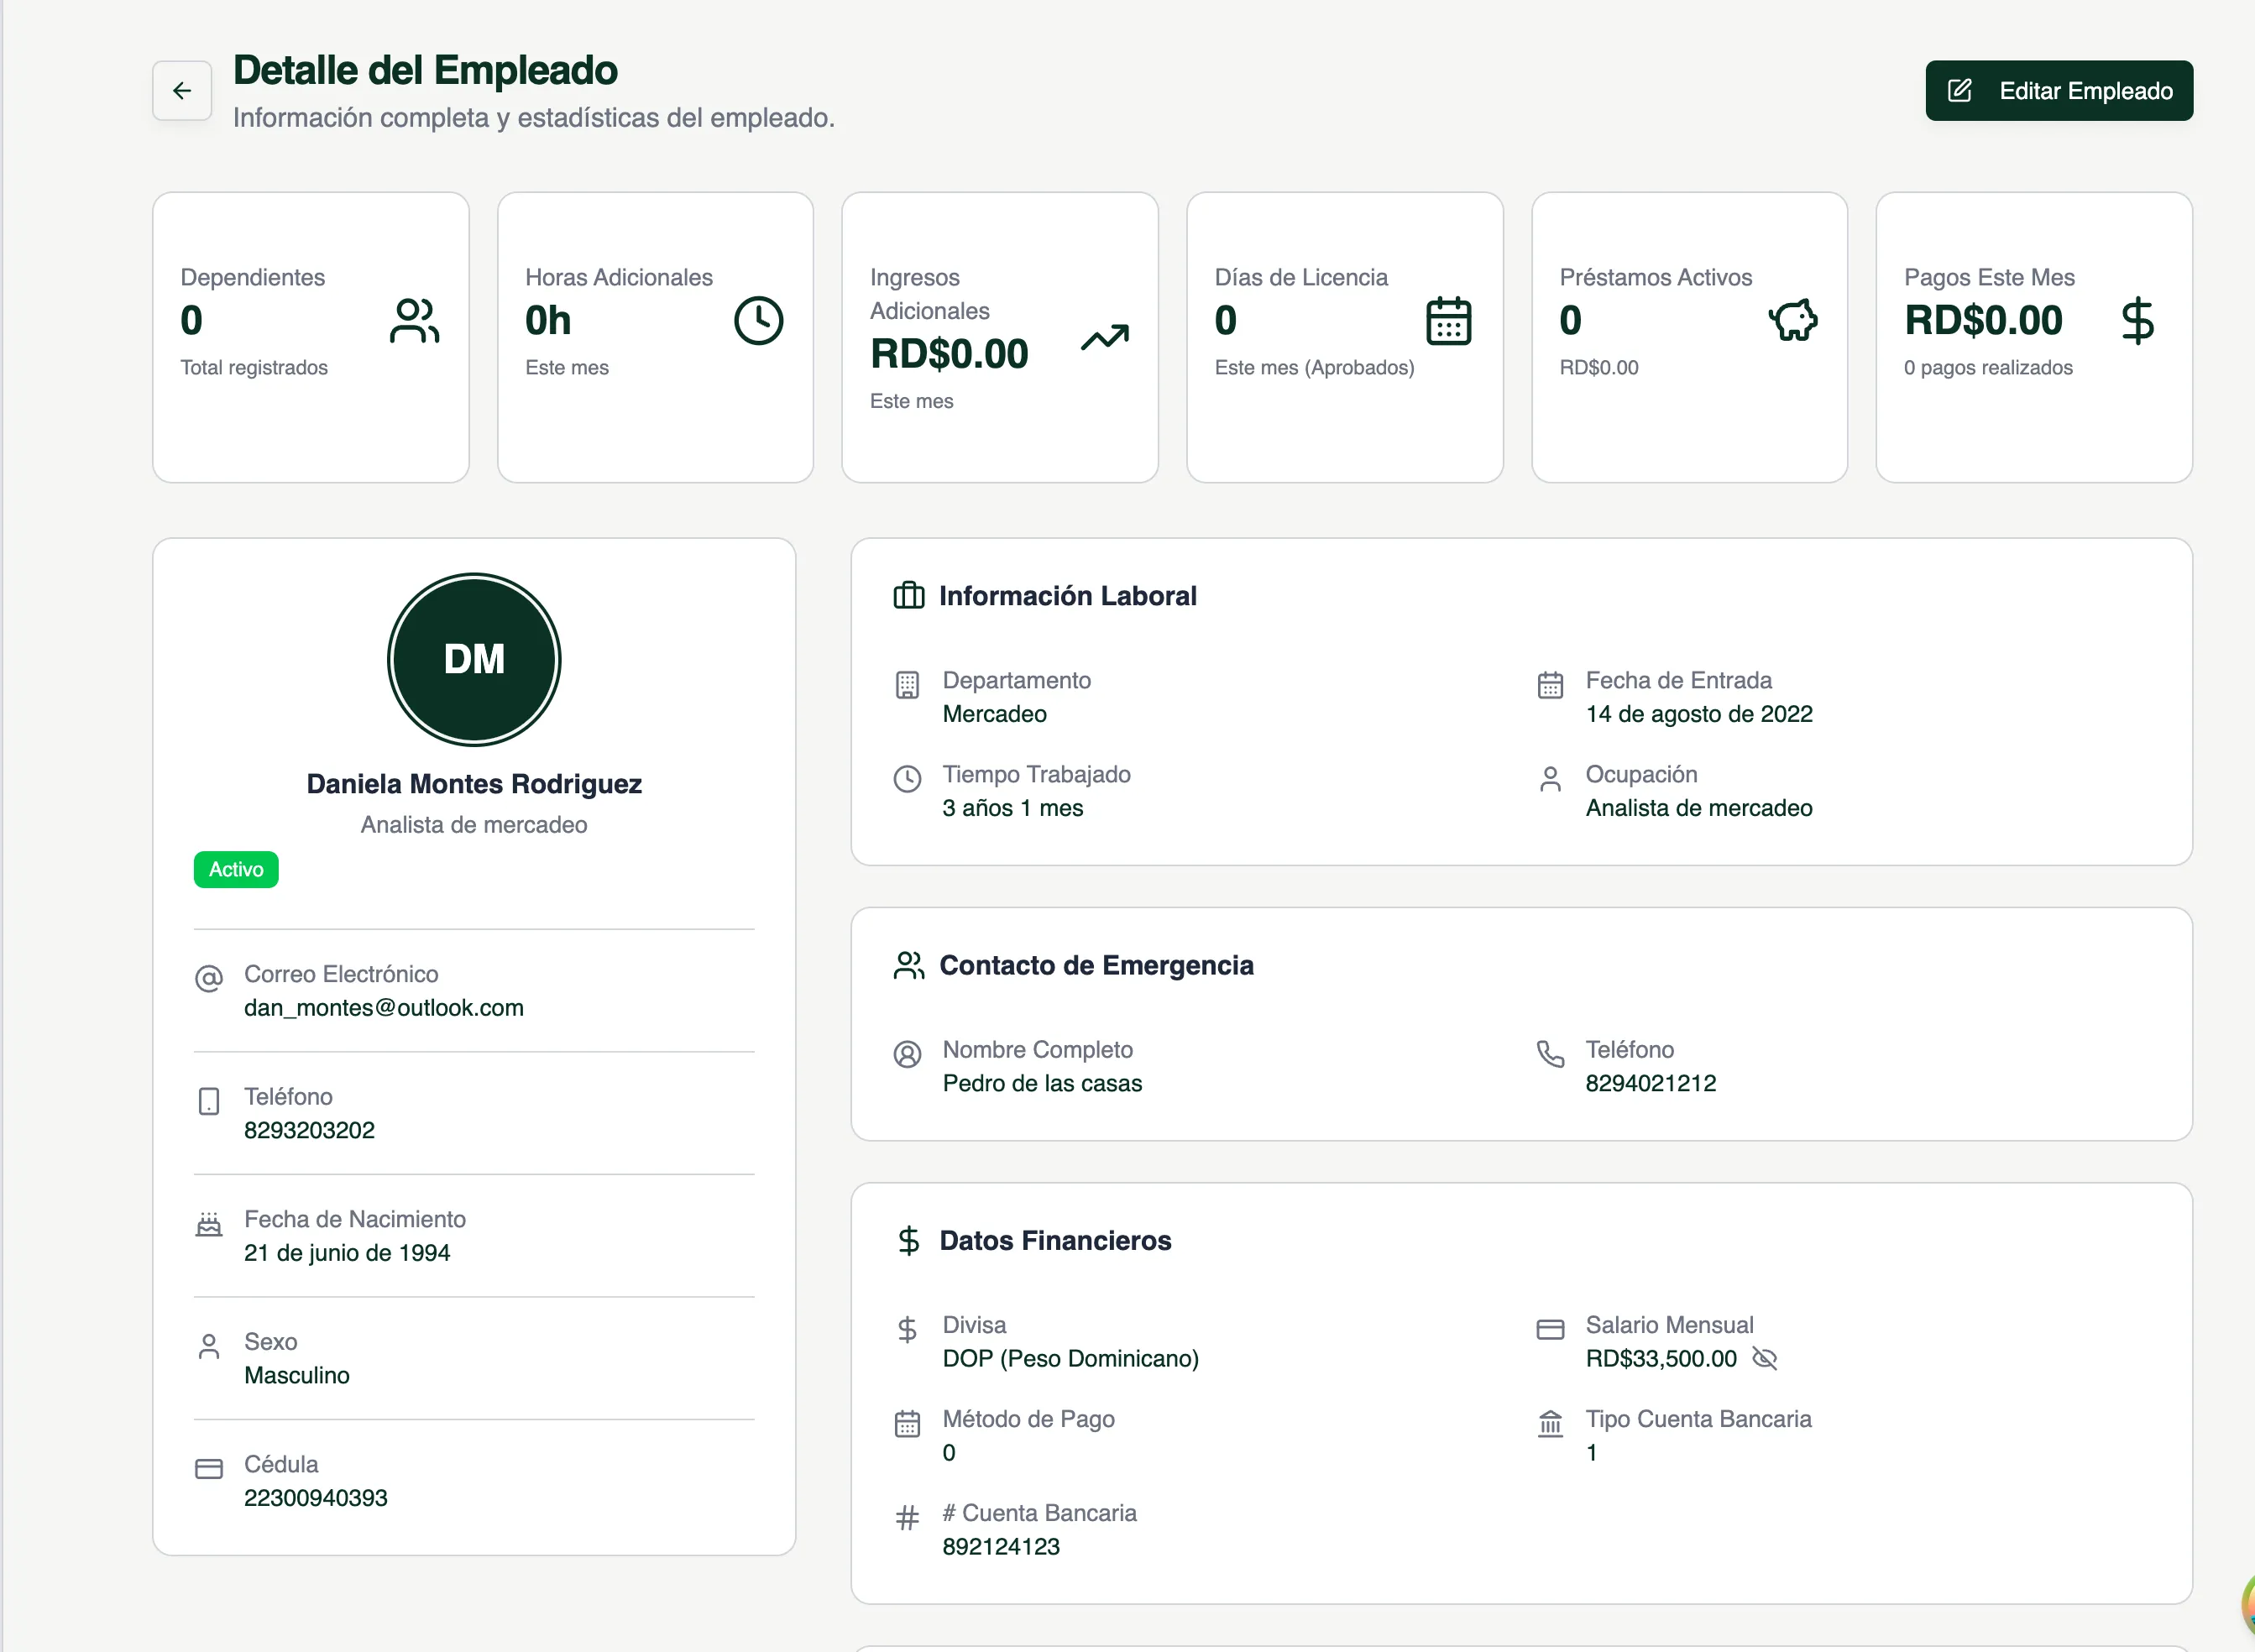The width and height of the screenshot is (2255, 1652).
Task: Click the email address dan_montes@outlook.com
Action: [x=383, y=1008]
